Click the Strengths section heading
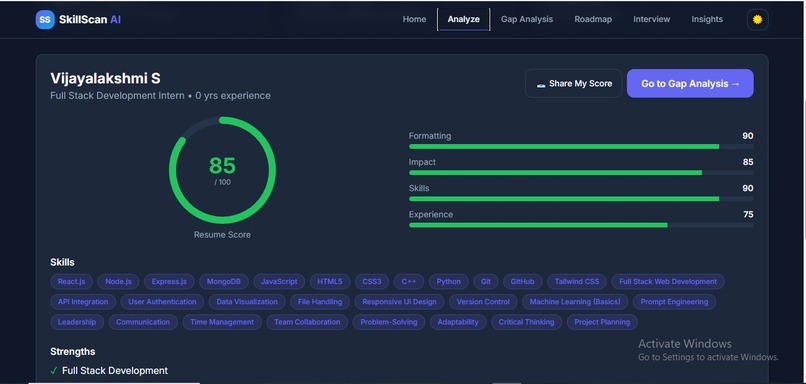 coord(72,352)
